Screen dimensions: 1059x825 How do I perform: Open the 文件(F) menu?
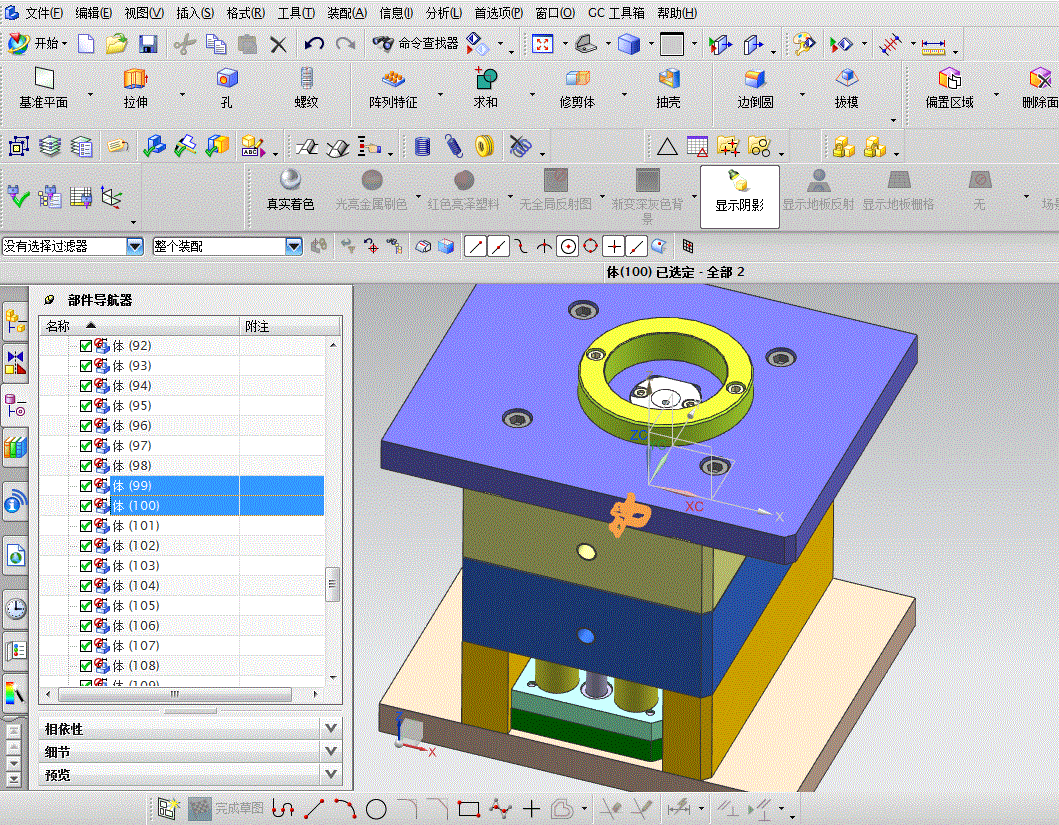pos(44,13)
